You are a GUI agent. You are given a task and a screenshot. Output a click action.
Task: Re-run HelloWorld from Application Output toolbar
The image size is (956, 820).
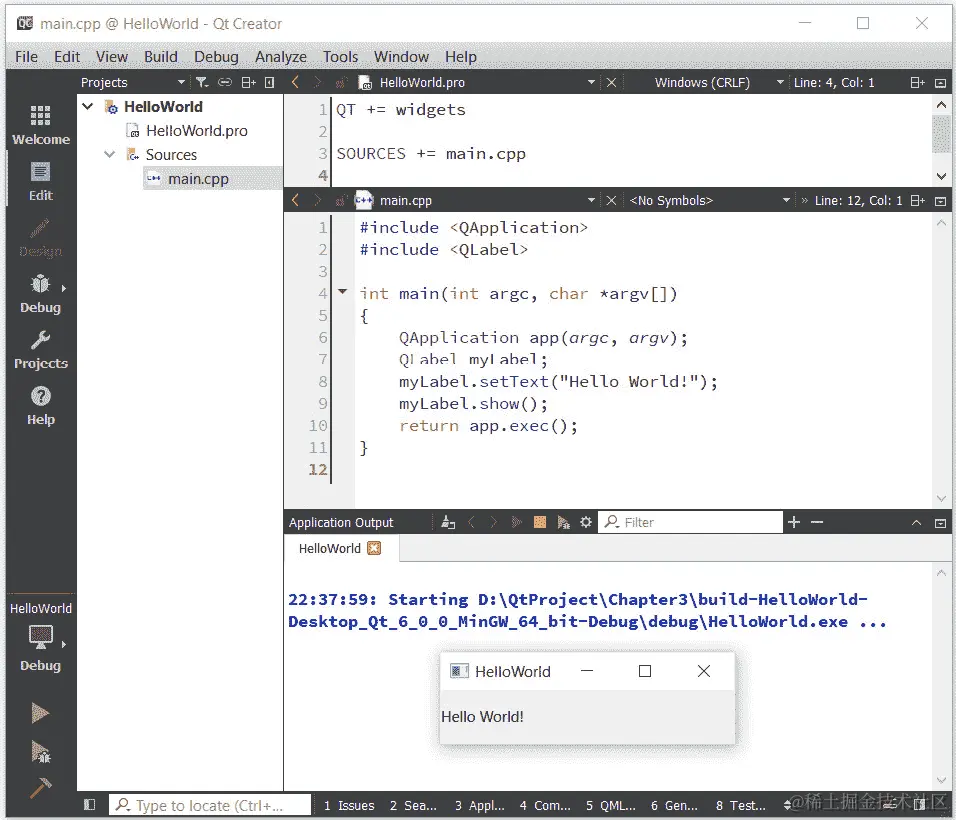click(x=516, y=522)
